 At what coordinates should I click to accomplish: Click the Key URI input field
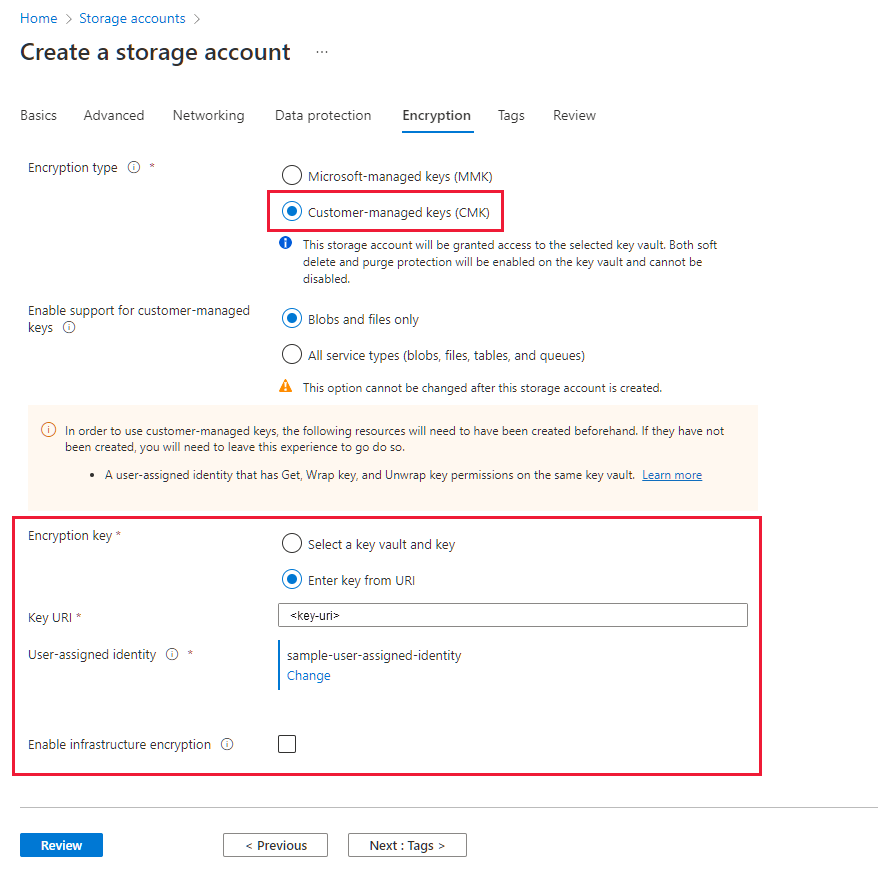tap(512, 615)
